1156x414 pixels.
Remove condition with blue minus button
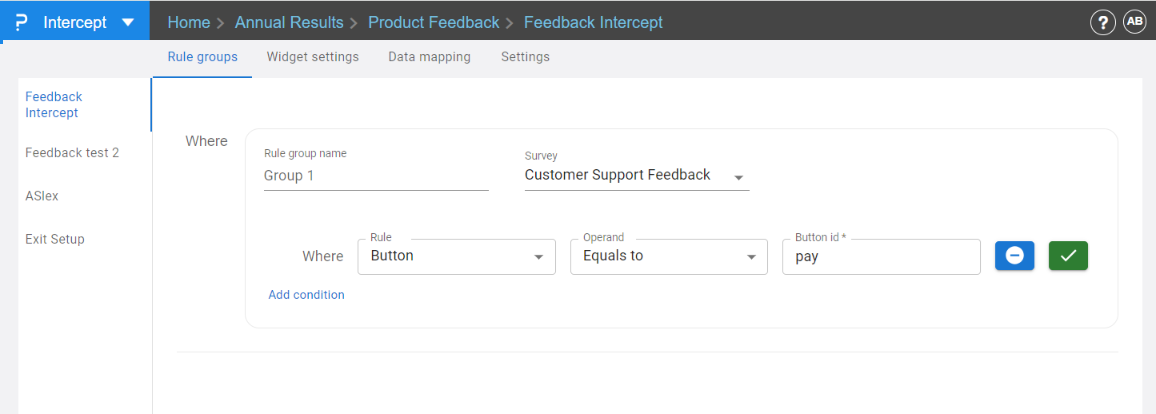click(1014, 256)
